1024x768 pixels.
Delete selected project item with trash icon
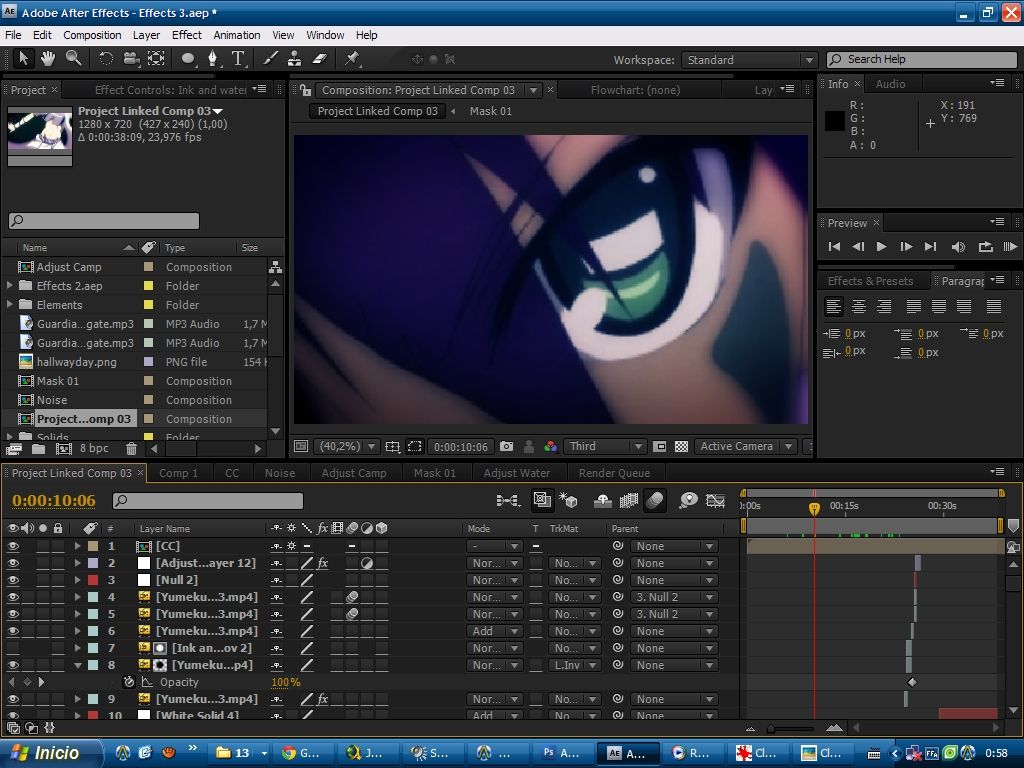(131, 449)
